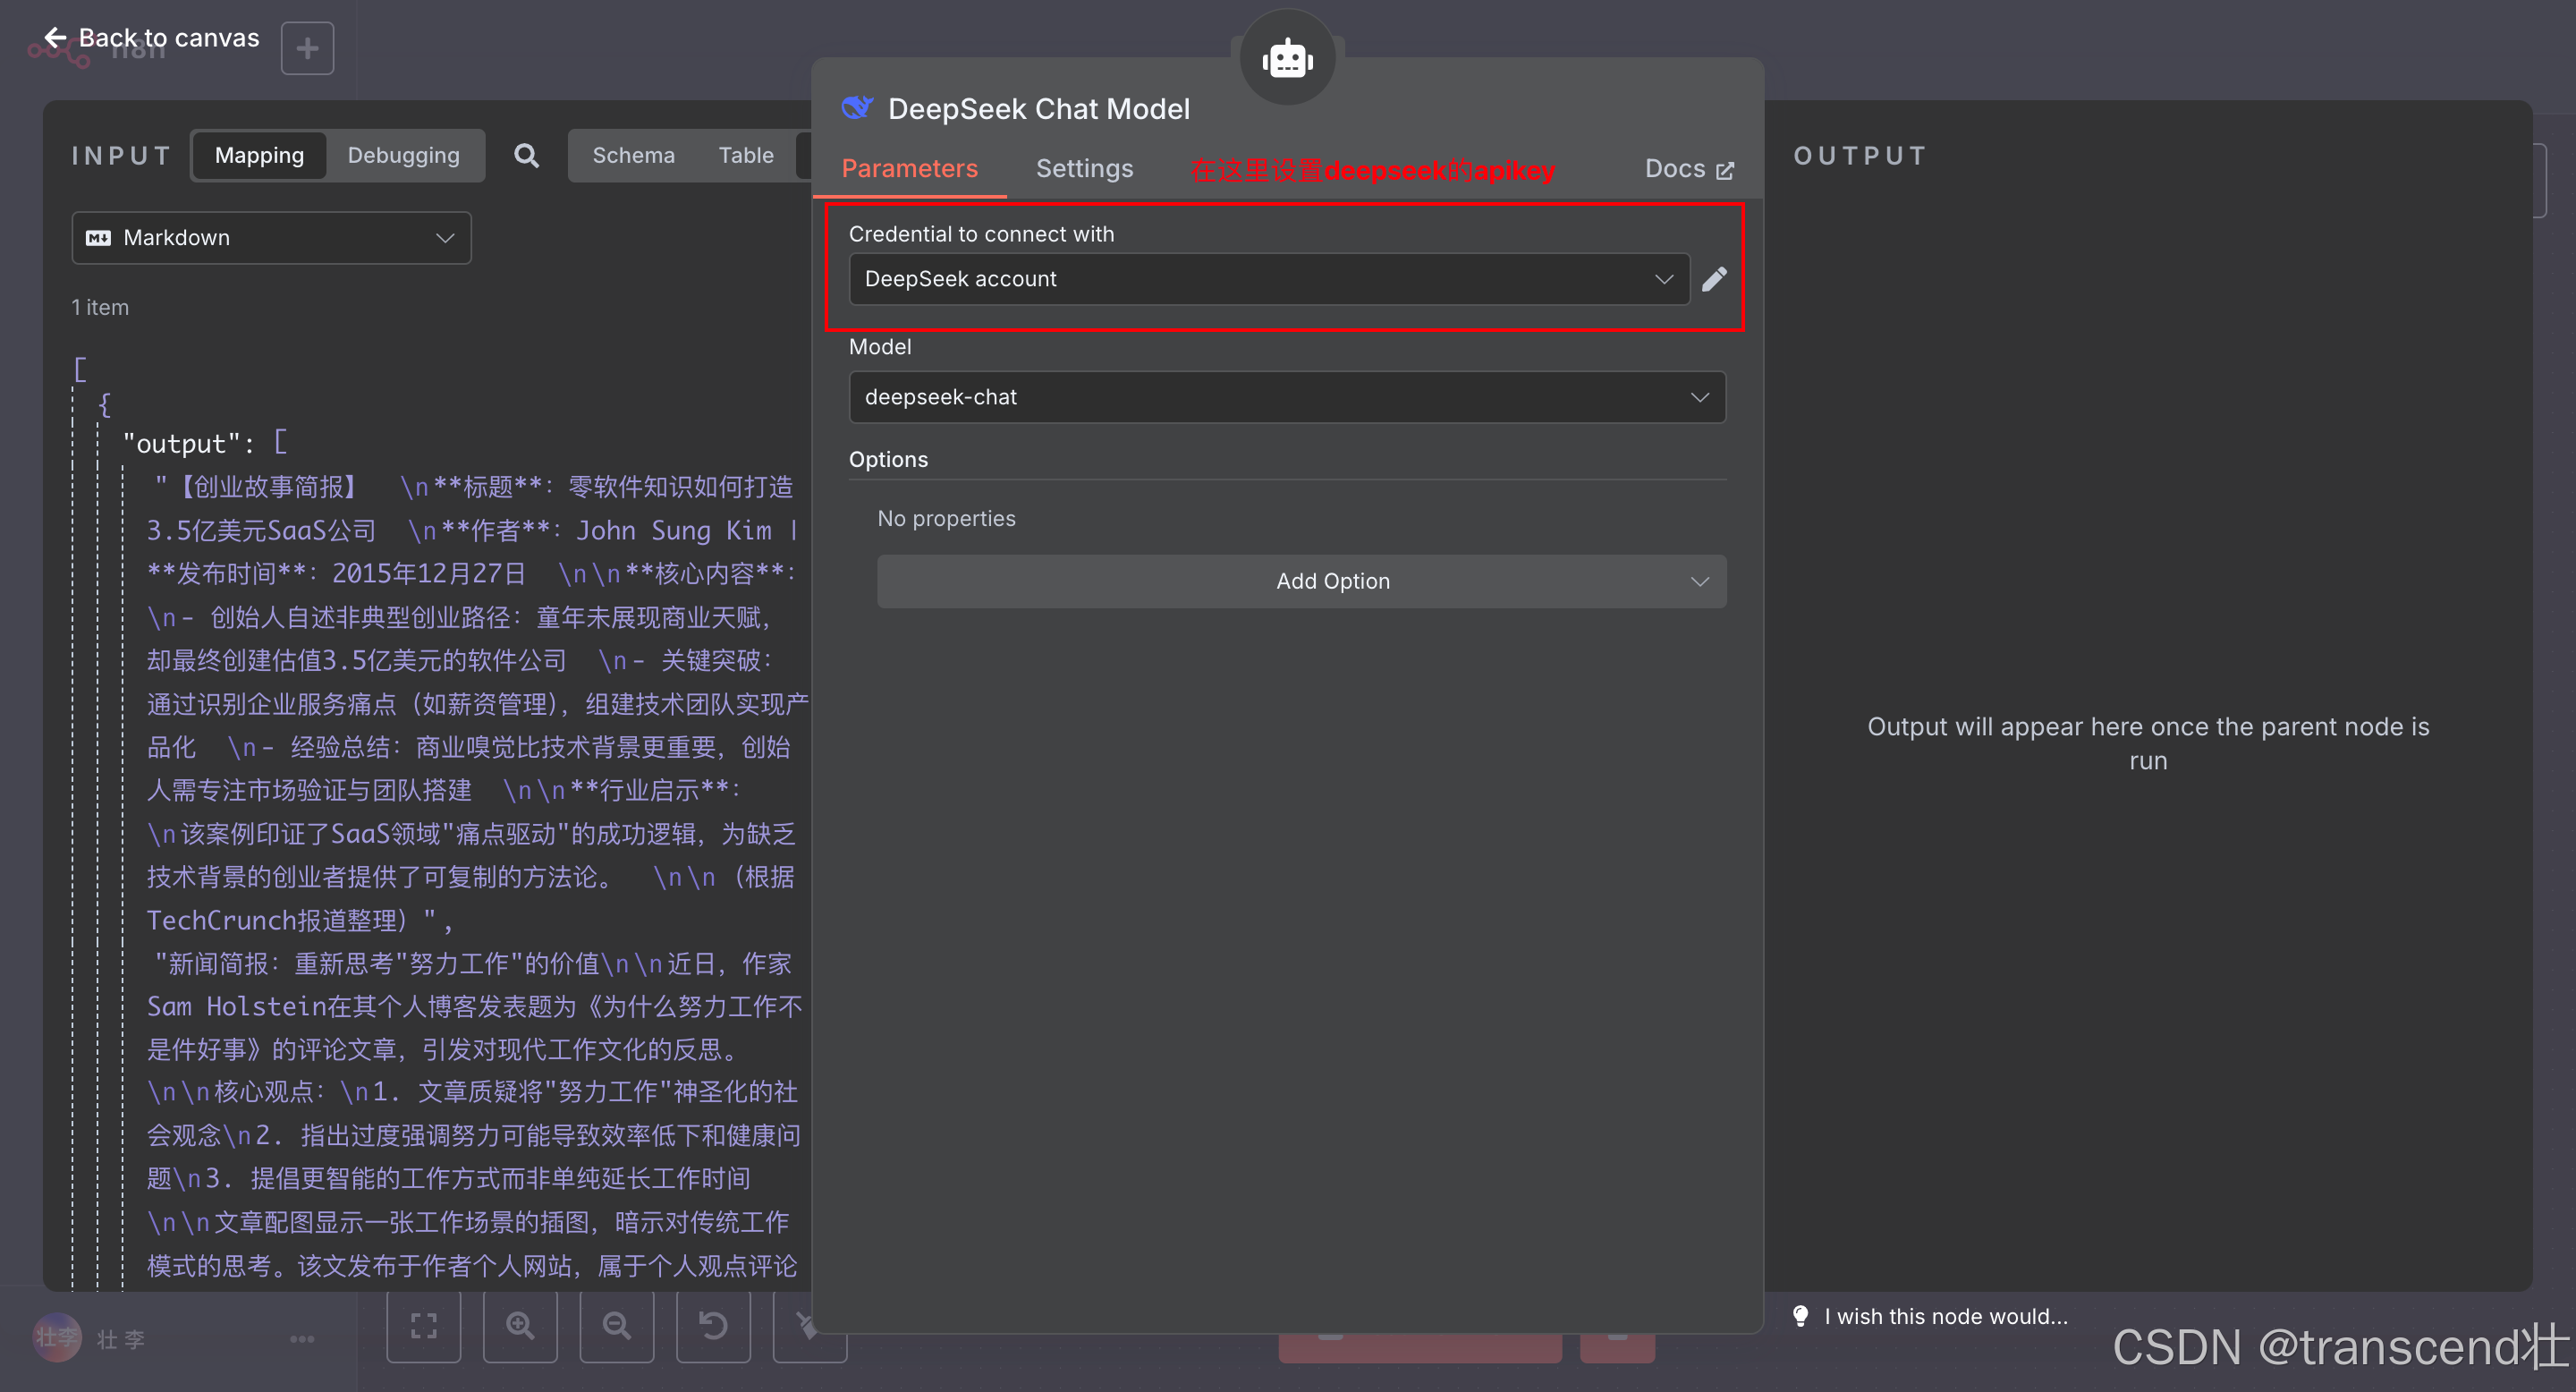Viewport: 2576px width, 1392px height.
Task: Switch input view to Mapping
Action: [259, 155]
